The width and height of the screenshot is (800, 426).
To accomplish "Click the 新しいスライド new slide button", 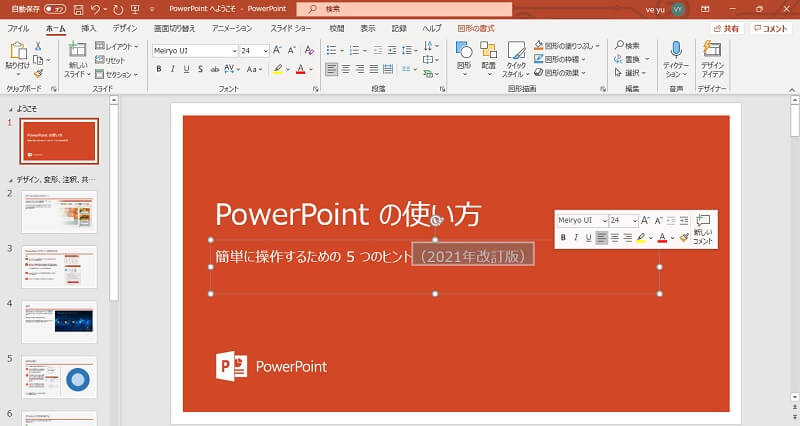I will [x=78, y=60].
